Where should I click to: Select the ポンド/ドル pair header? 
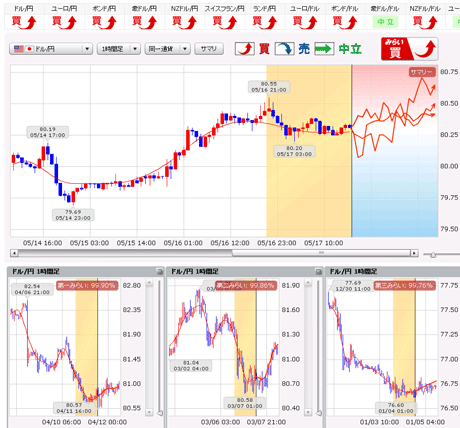[x=344, y=9]
